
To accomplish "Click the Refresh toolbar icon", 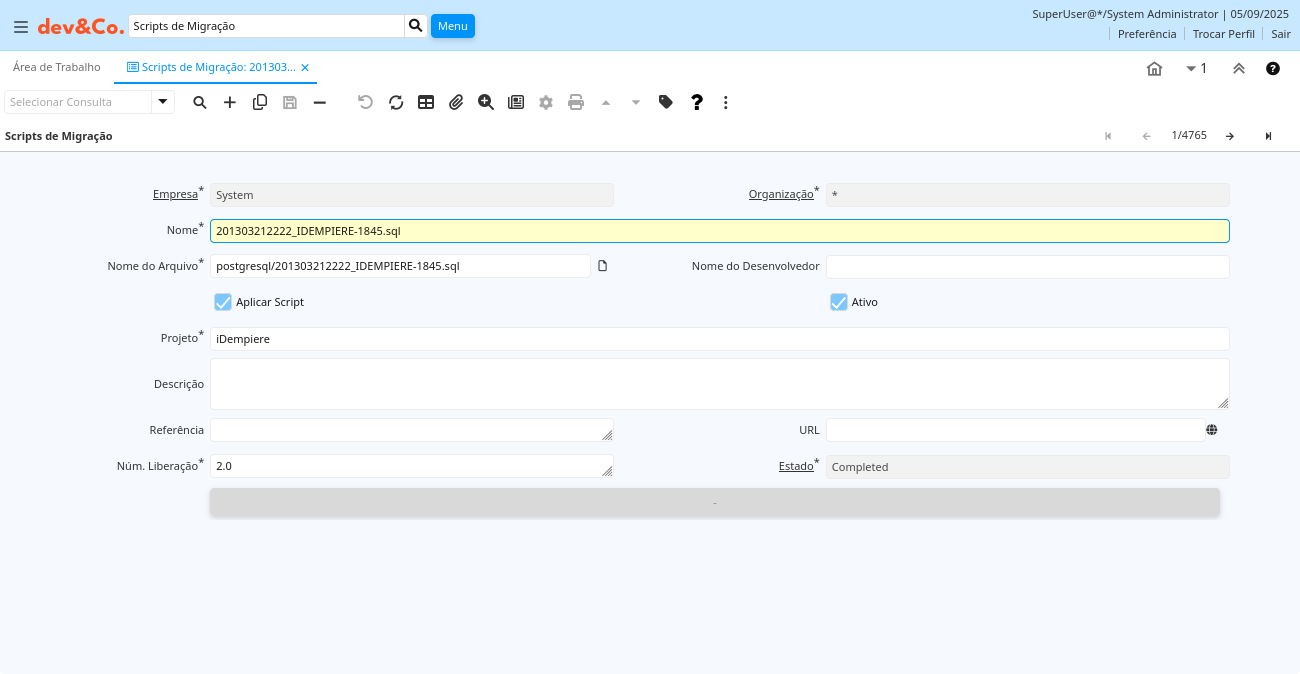I will coord(396,102).
